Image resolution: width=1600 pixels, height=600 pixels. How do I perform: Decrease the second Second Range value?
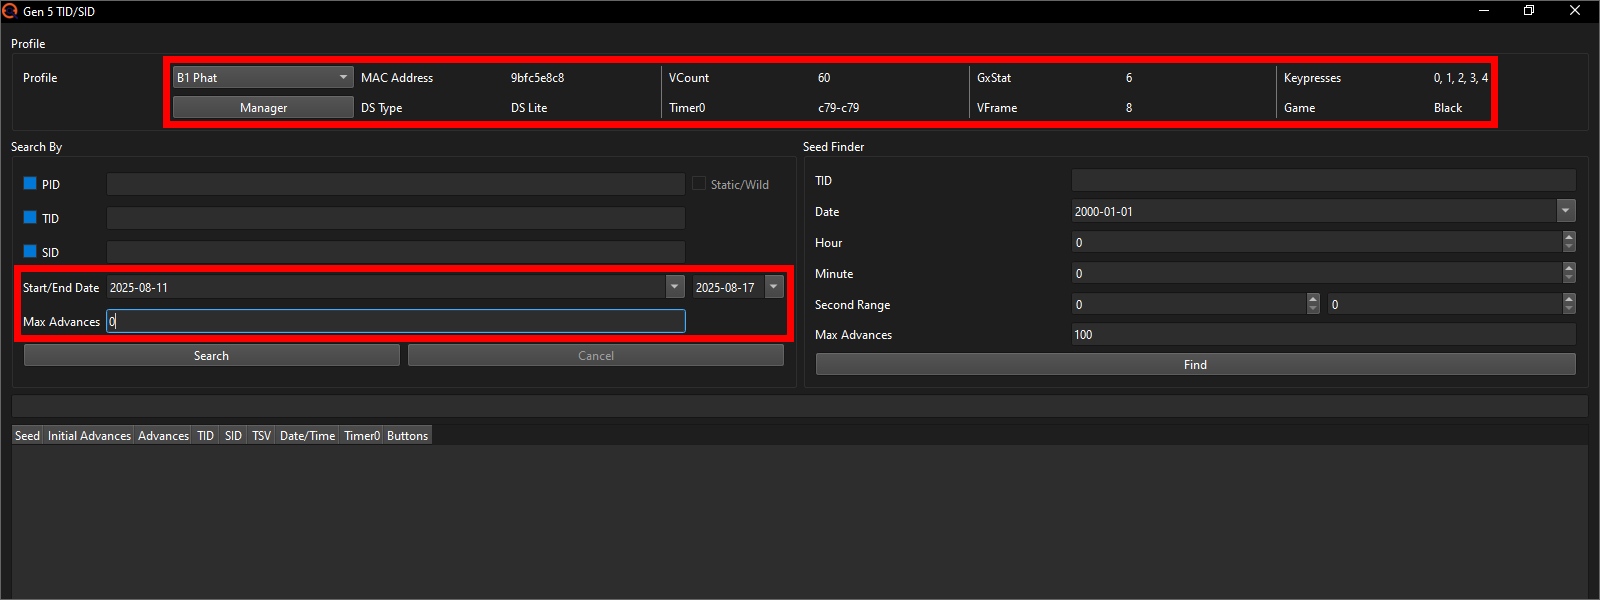coord(1569,309)
